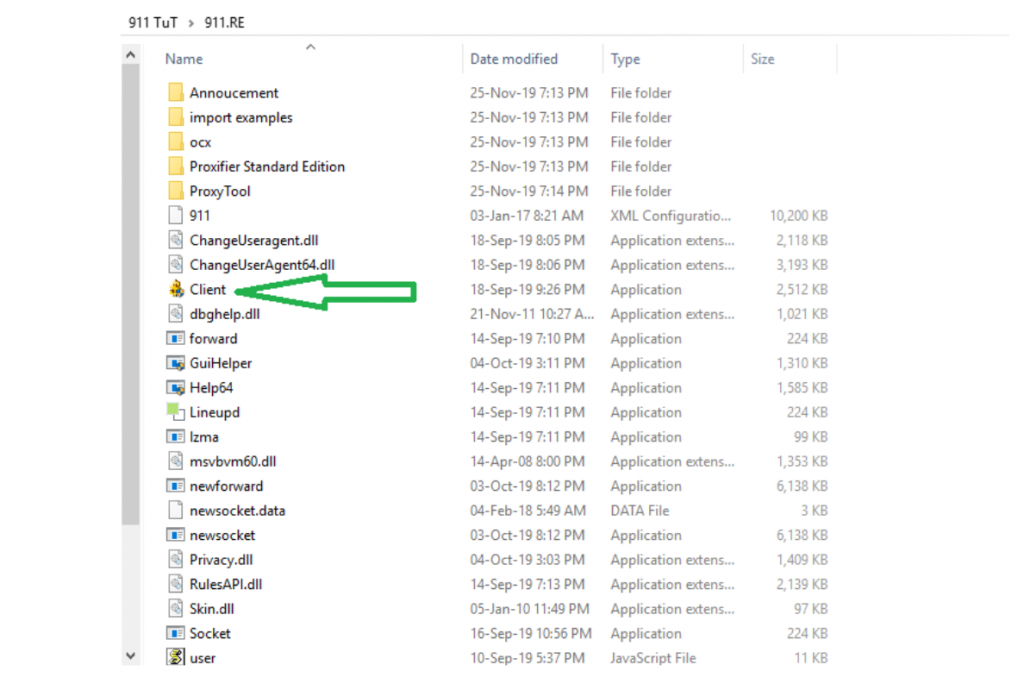Select the newforward application icon

[175, 486]
